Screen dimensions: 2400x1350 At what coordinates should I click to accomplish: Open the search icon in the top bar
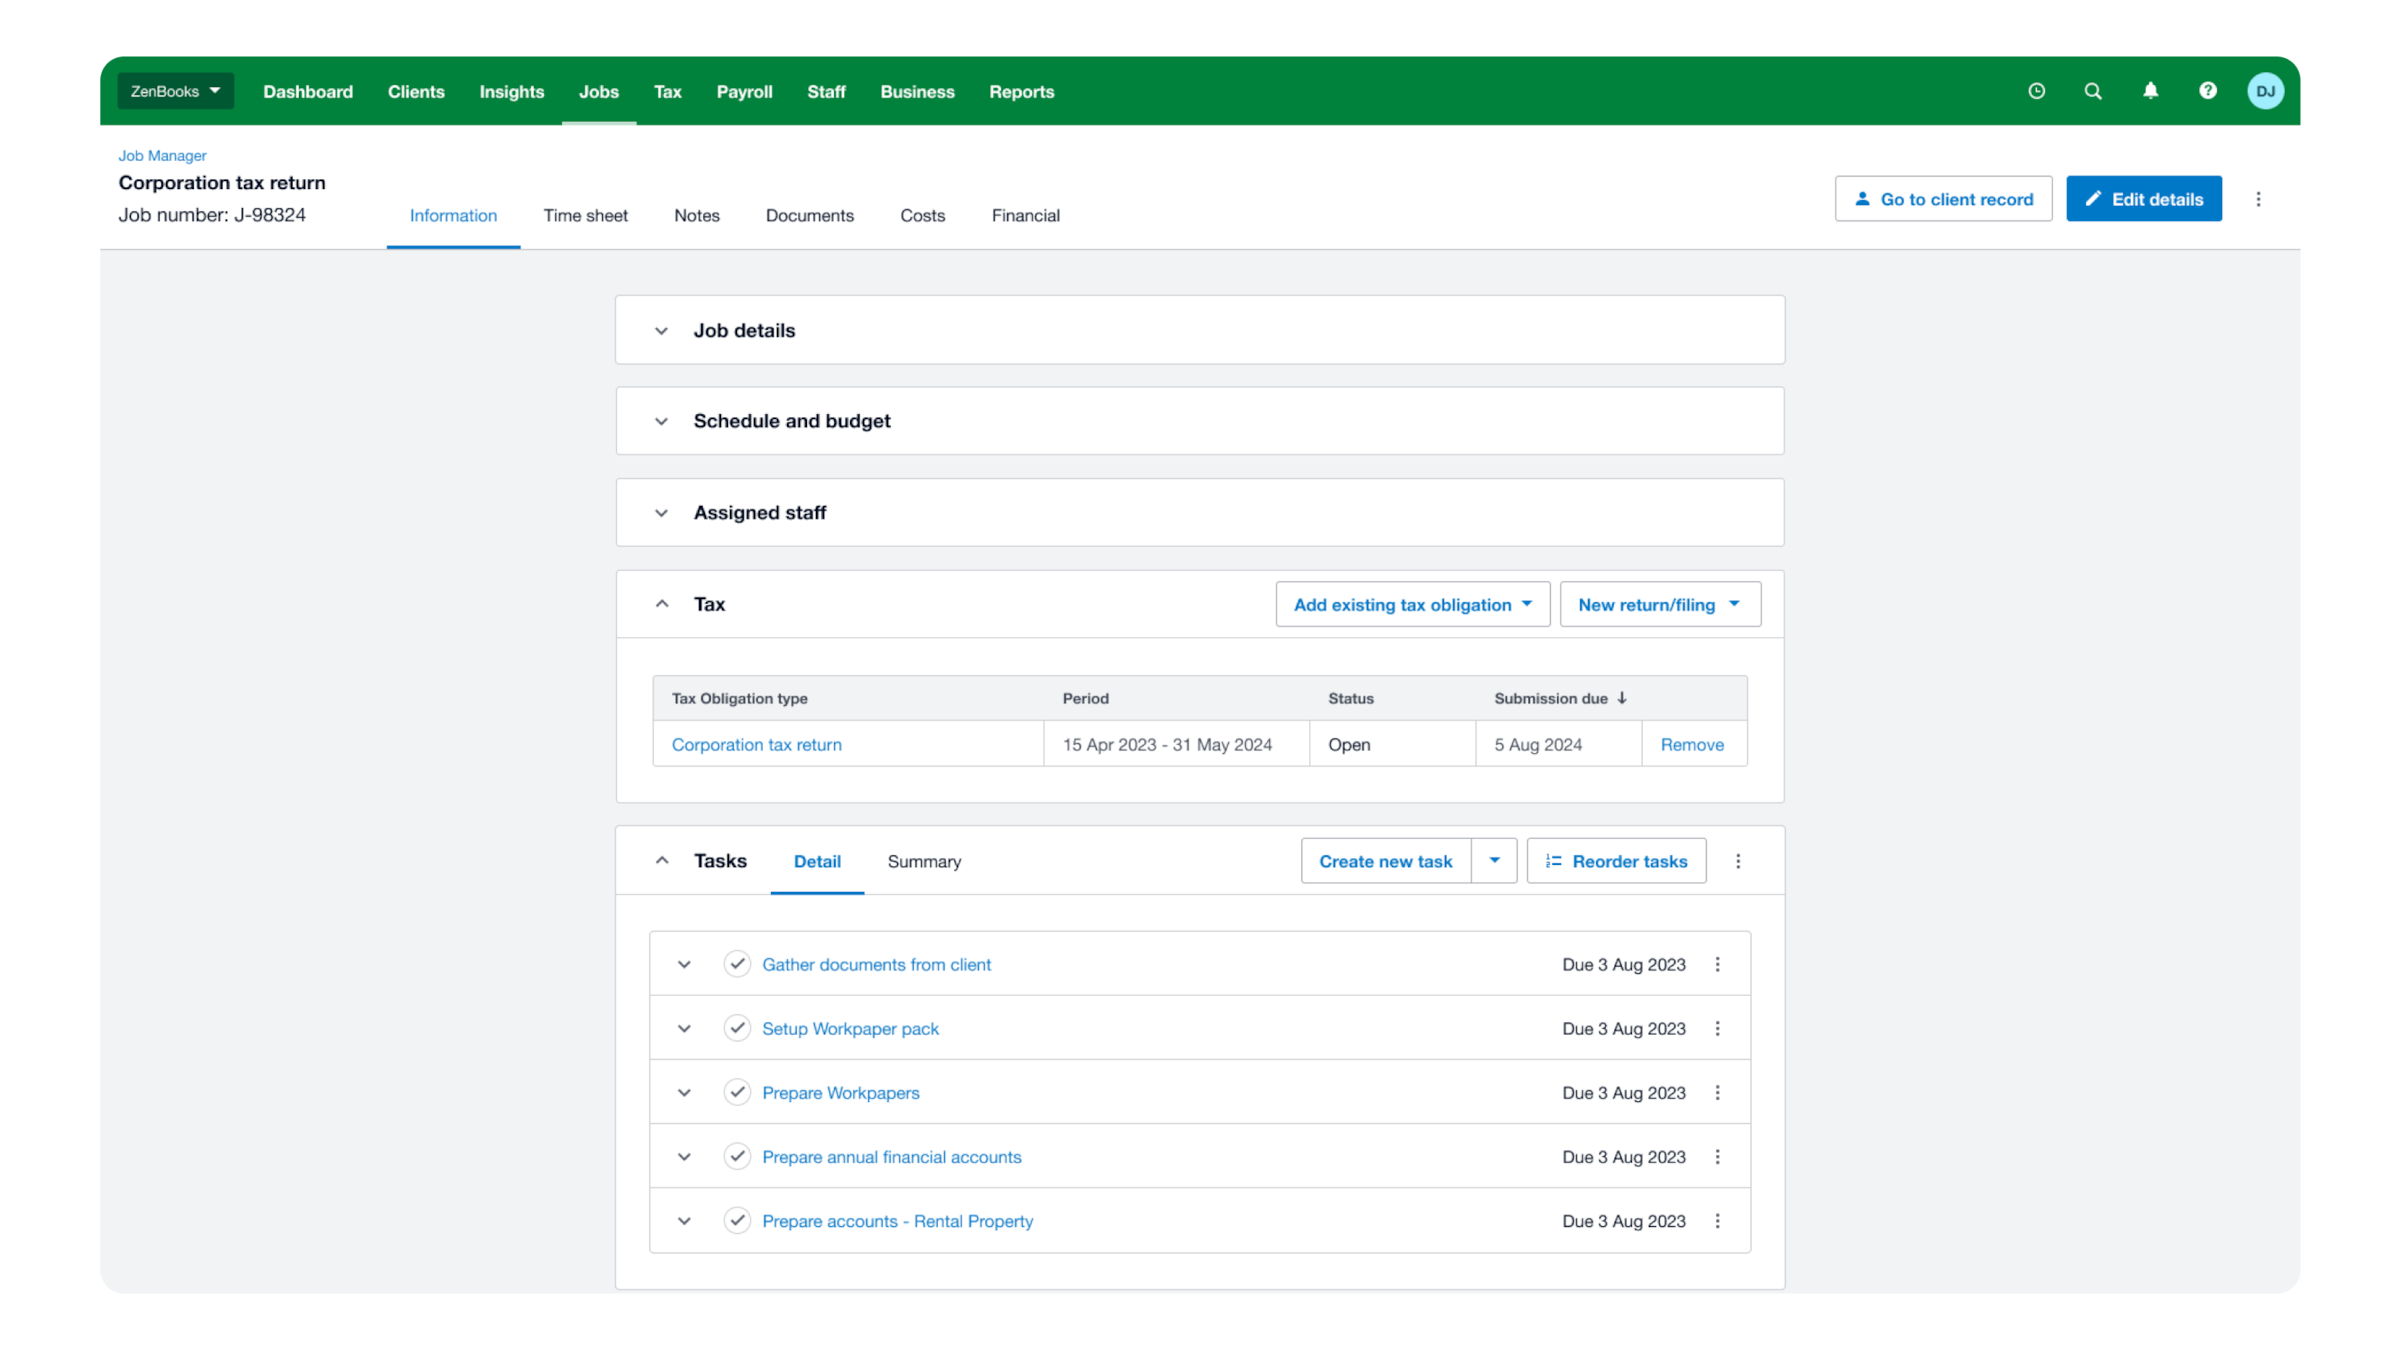pyautogui.click(x=2092, y=91)
